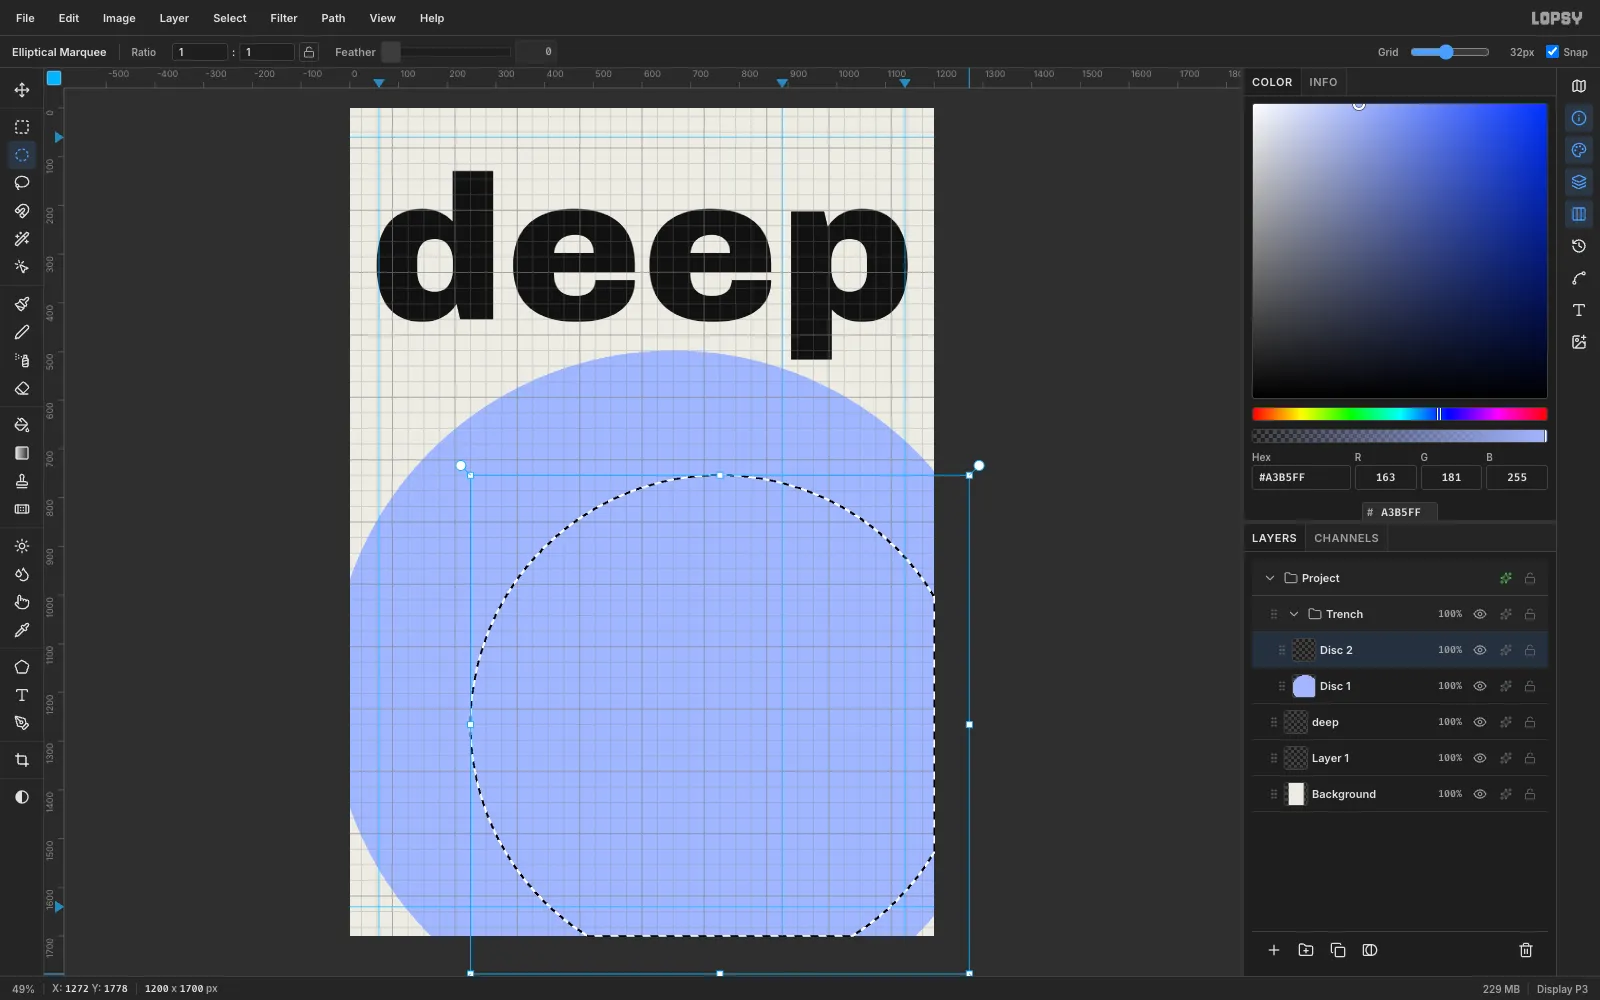The height and width of the screenshot is (1000, 1600).
Task: Create a new layer group folder
Action: point(1306,950)
